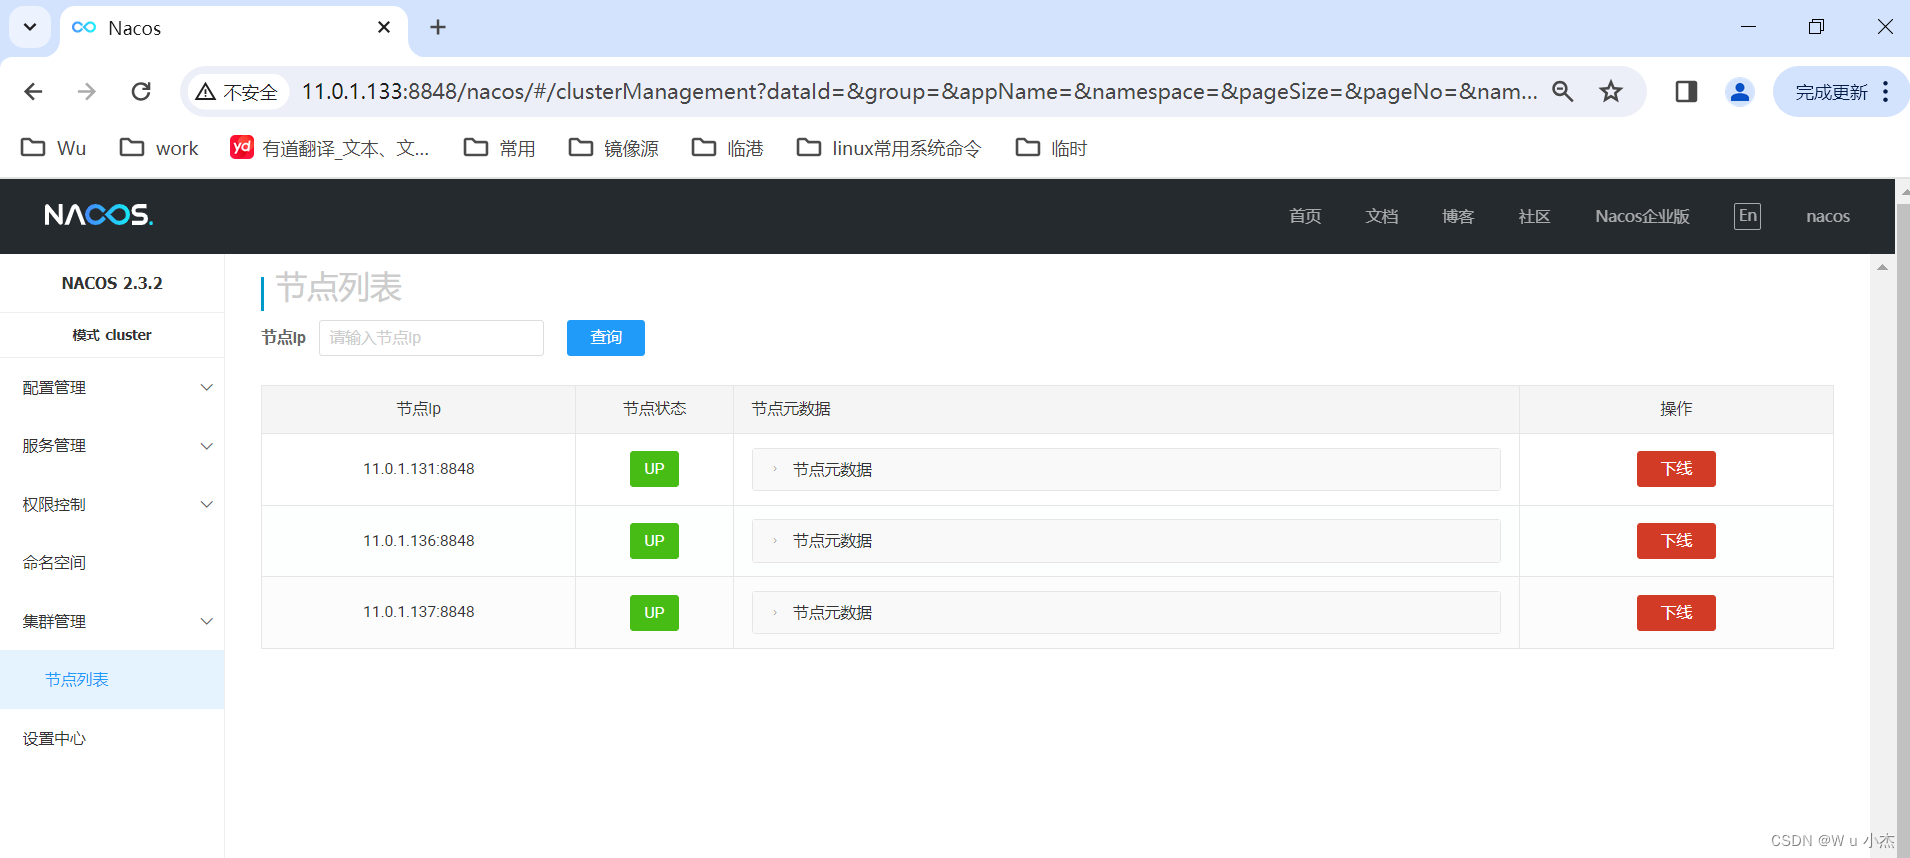Take node 11.0.1.136:8848 offline with 下线
This screenshot has height=858, width=1910.
pyautogui.click(x=1676, y=541)
